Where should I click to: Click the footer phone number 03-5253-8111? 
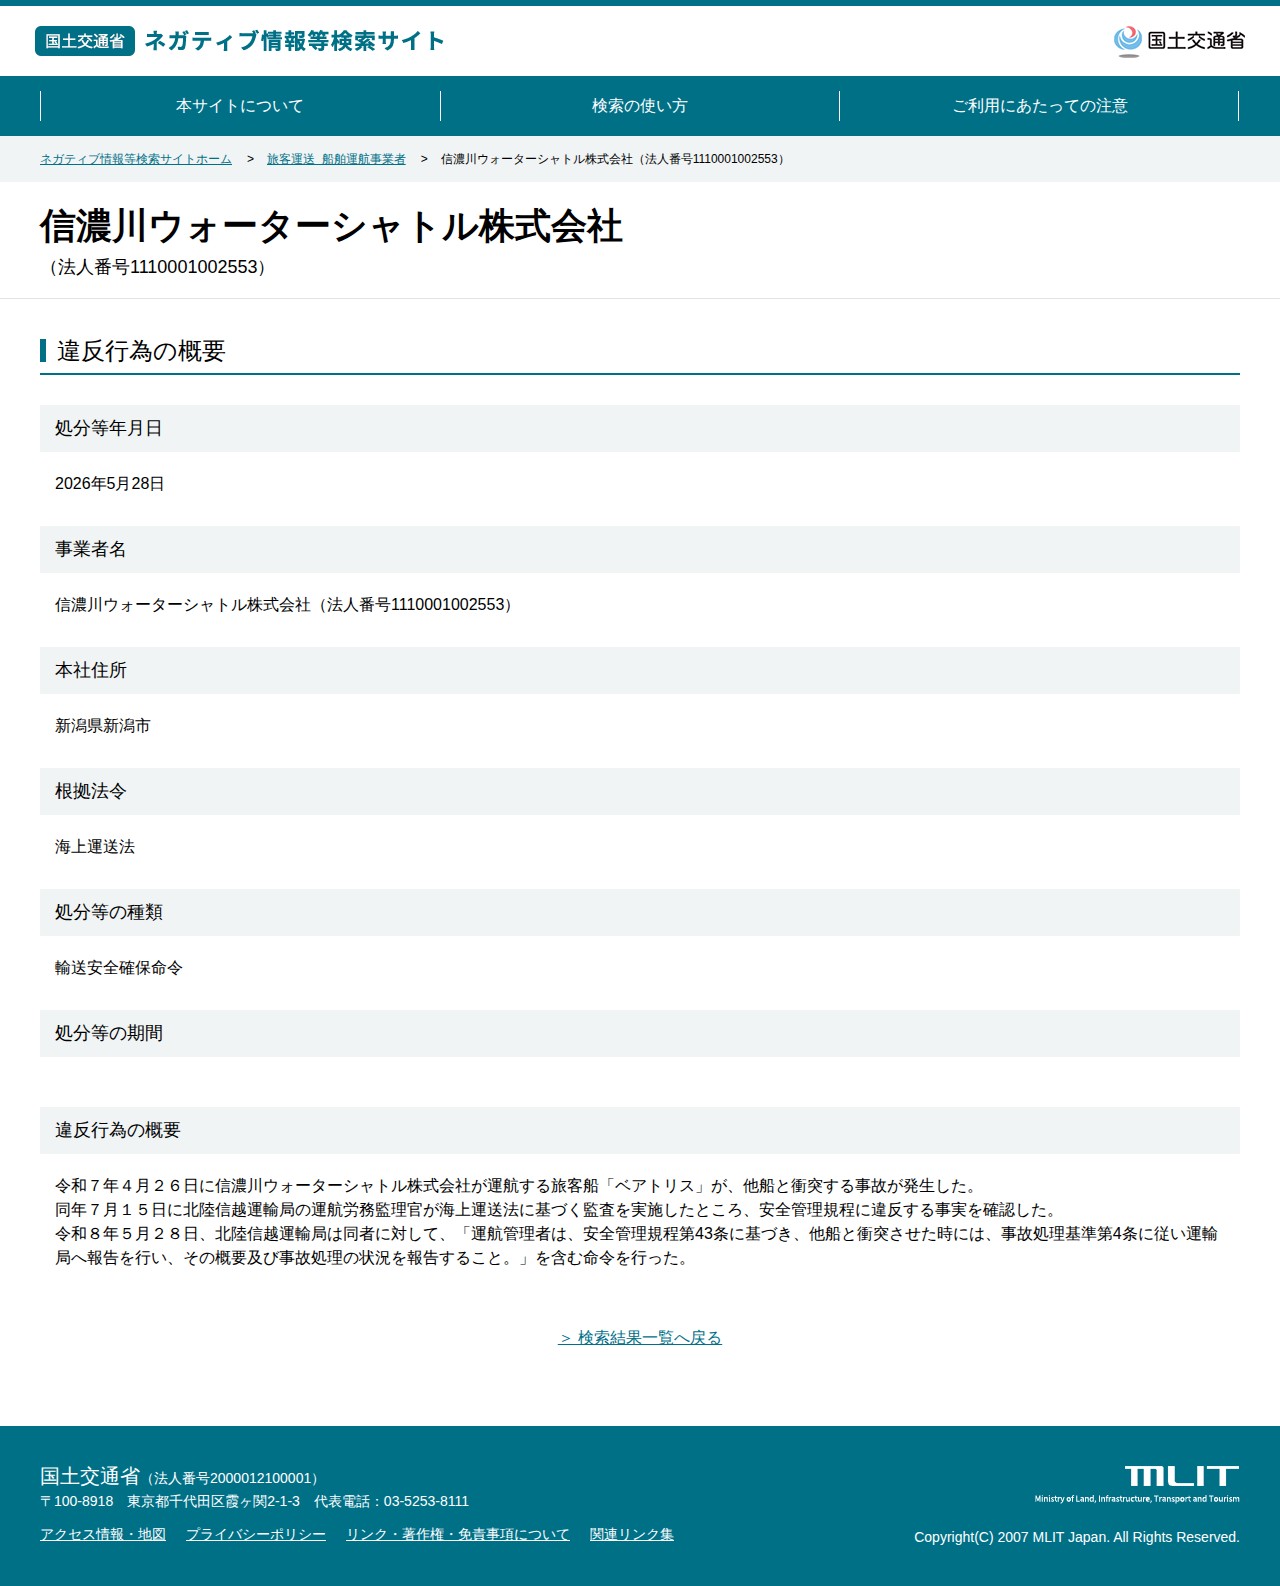tap(426, 1501)
